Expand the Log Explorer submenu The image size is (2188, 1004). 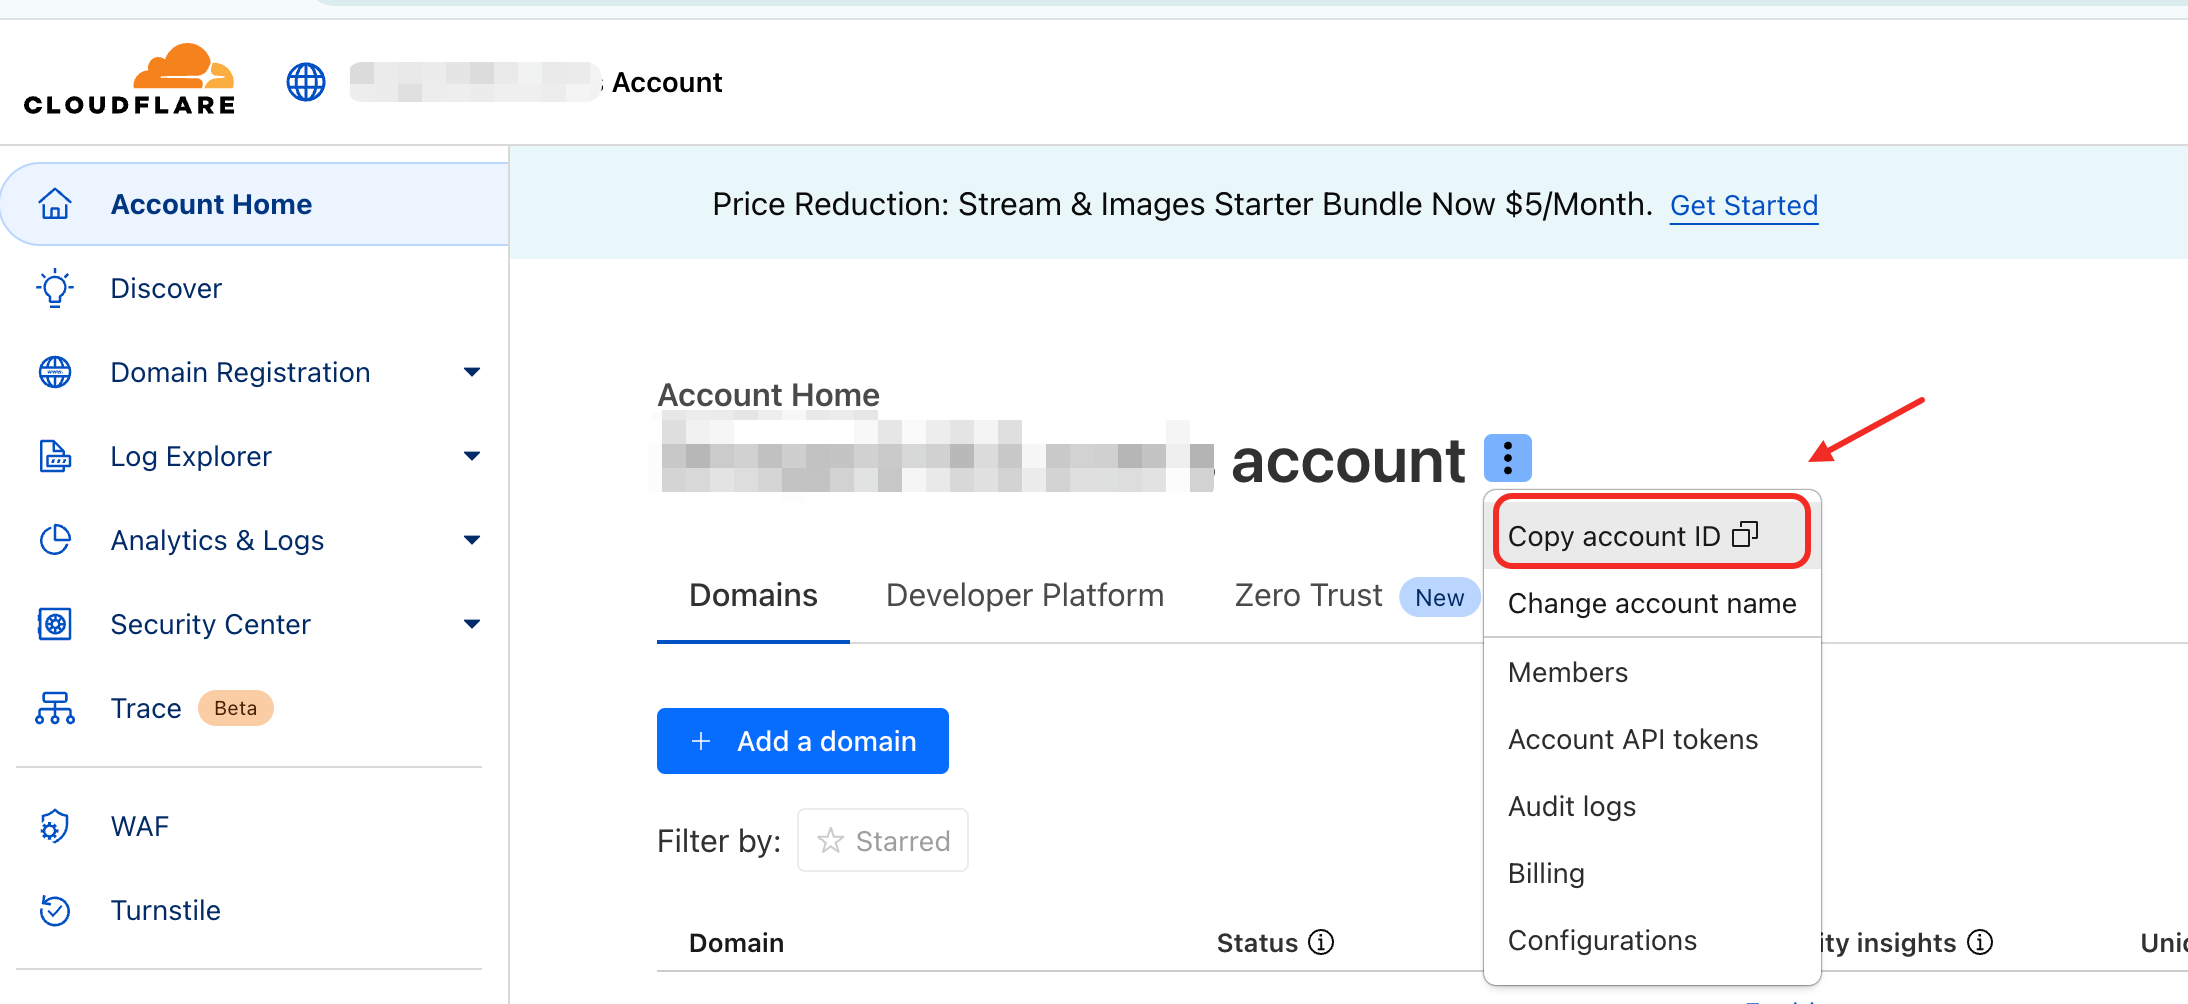tap(472, 456)
